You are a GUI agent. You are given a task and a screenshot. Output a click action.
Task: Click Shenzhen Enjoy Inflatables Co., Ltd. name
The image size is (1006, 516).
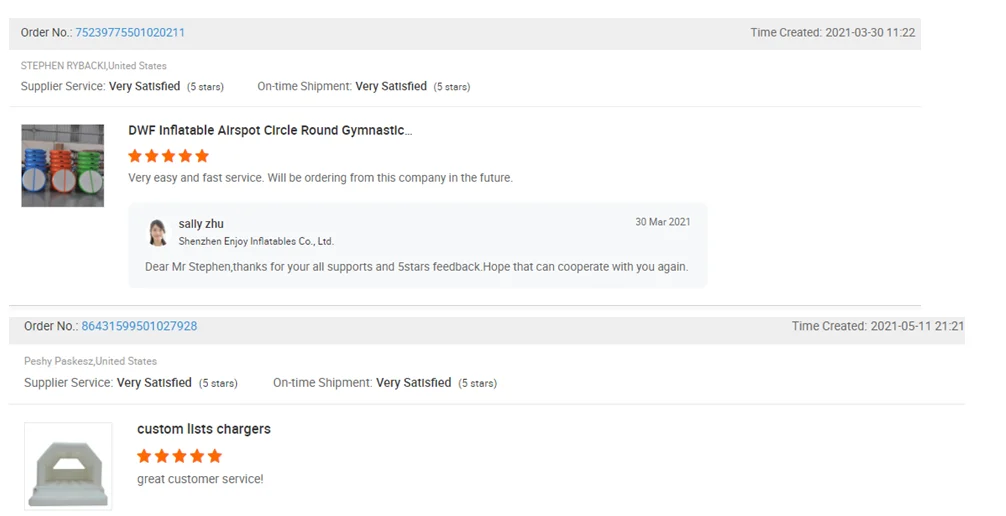click(256, 241)
